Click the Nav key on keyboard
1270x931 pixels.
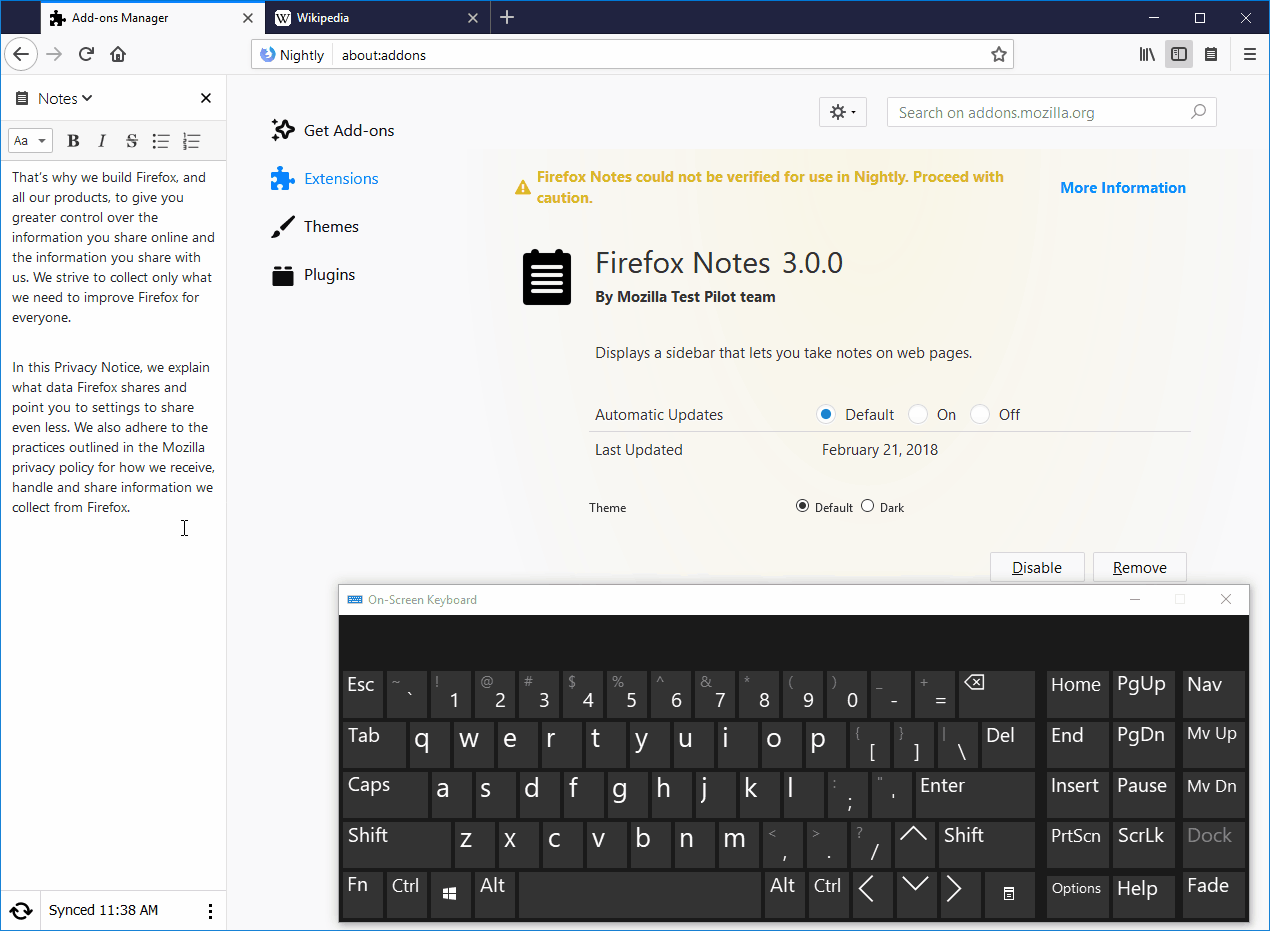(1213, 694)
